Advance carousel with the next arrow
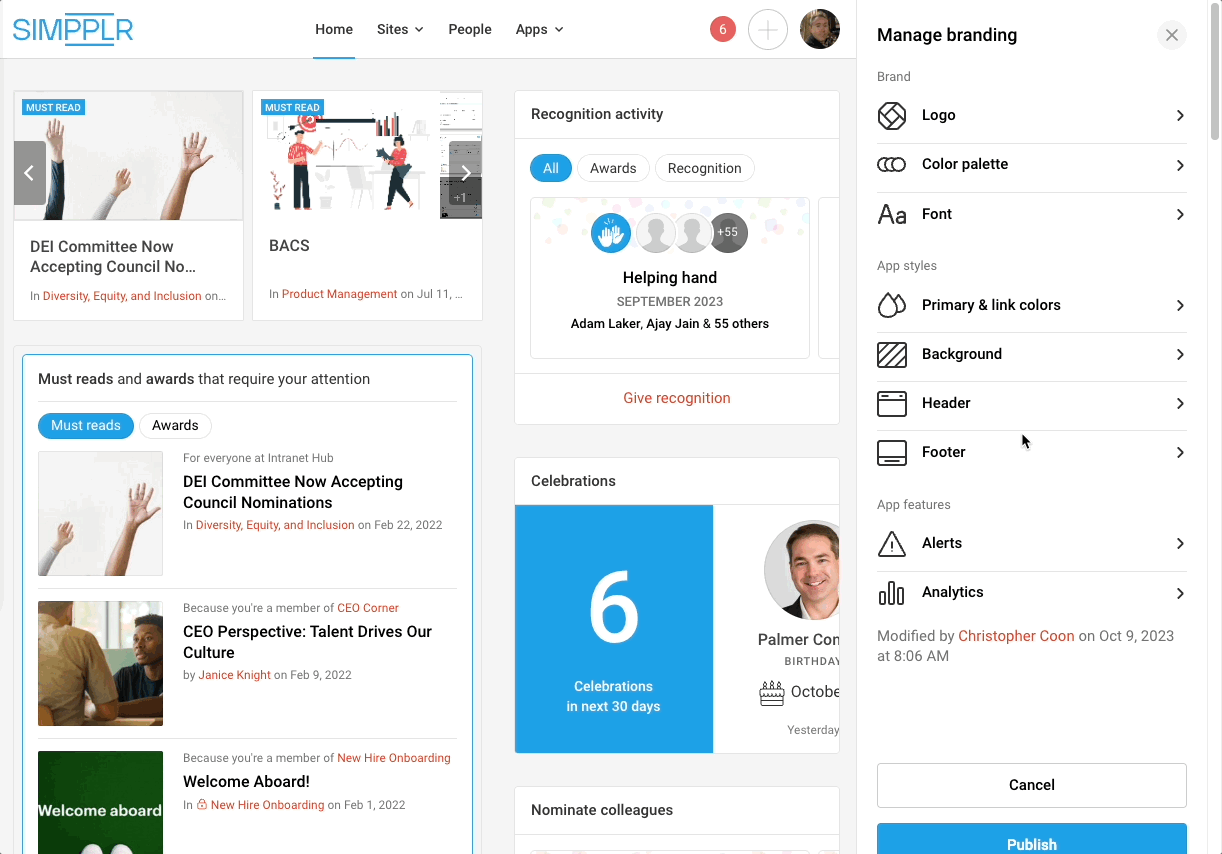 (465, 174)
